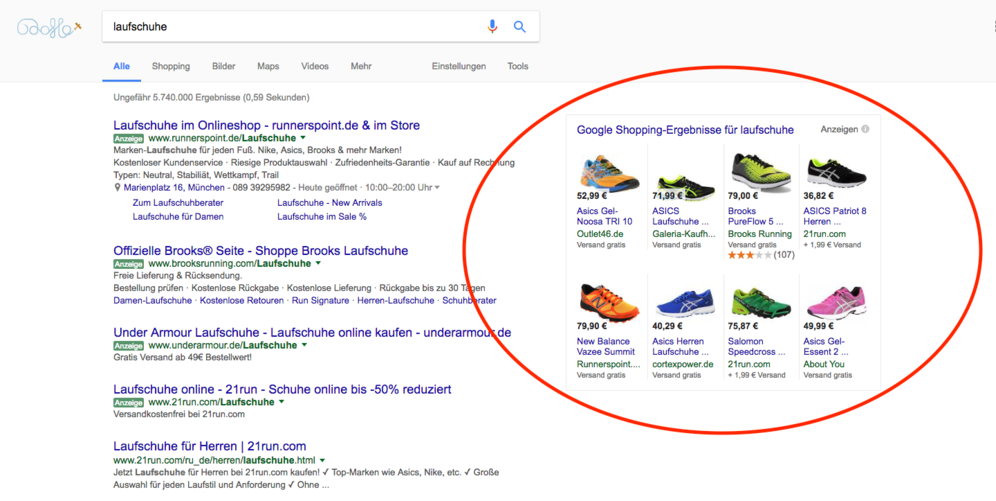Click the Anzeigen info icon
The height and width of the screenshot is (501, 996).
coord(865,130)
